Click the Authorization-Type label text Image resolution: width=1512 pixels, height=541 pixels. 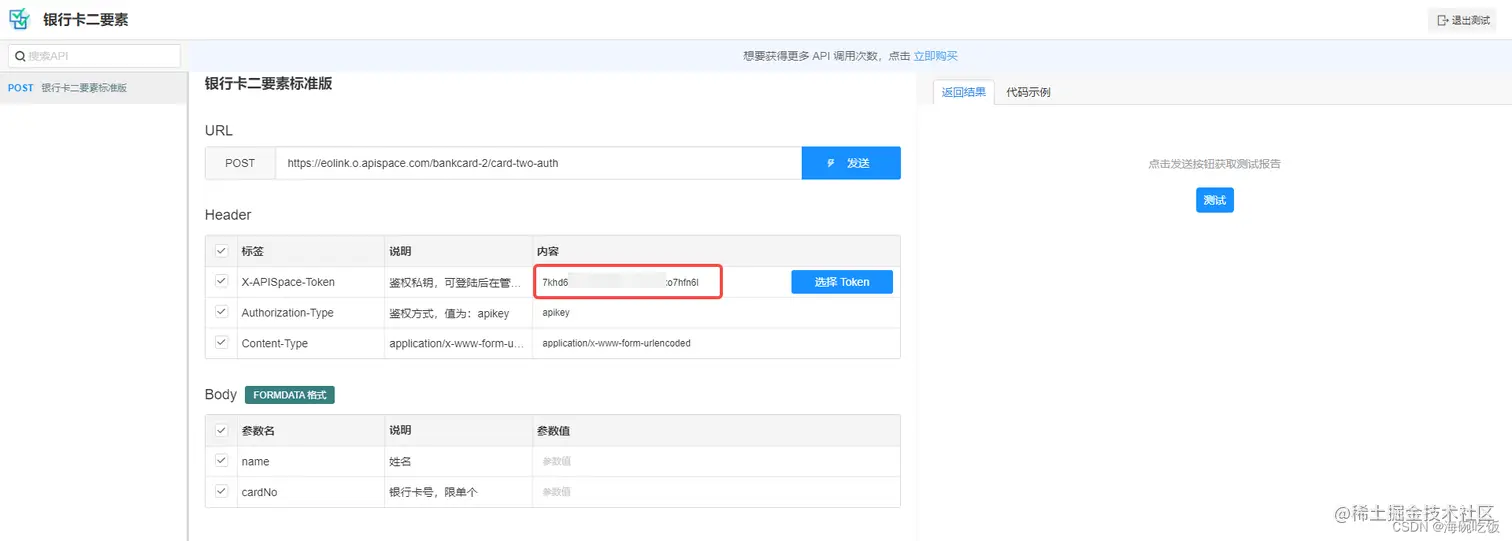(x=287, y=313)
